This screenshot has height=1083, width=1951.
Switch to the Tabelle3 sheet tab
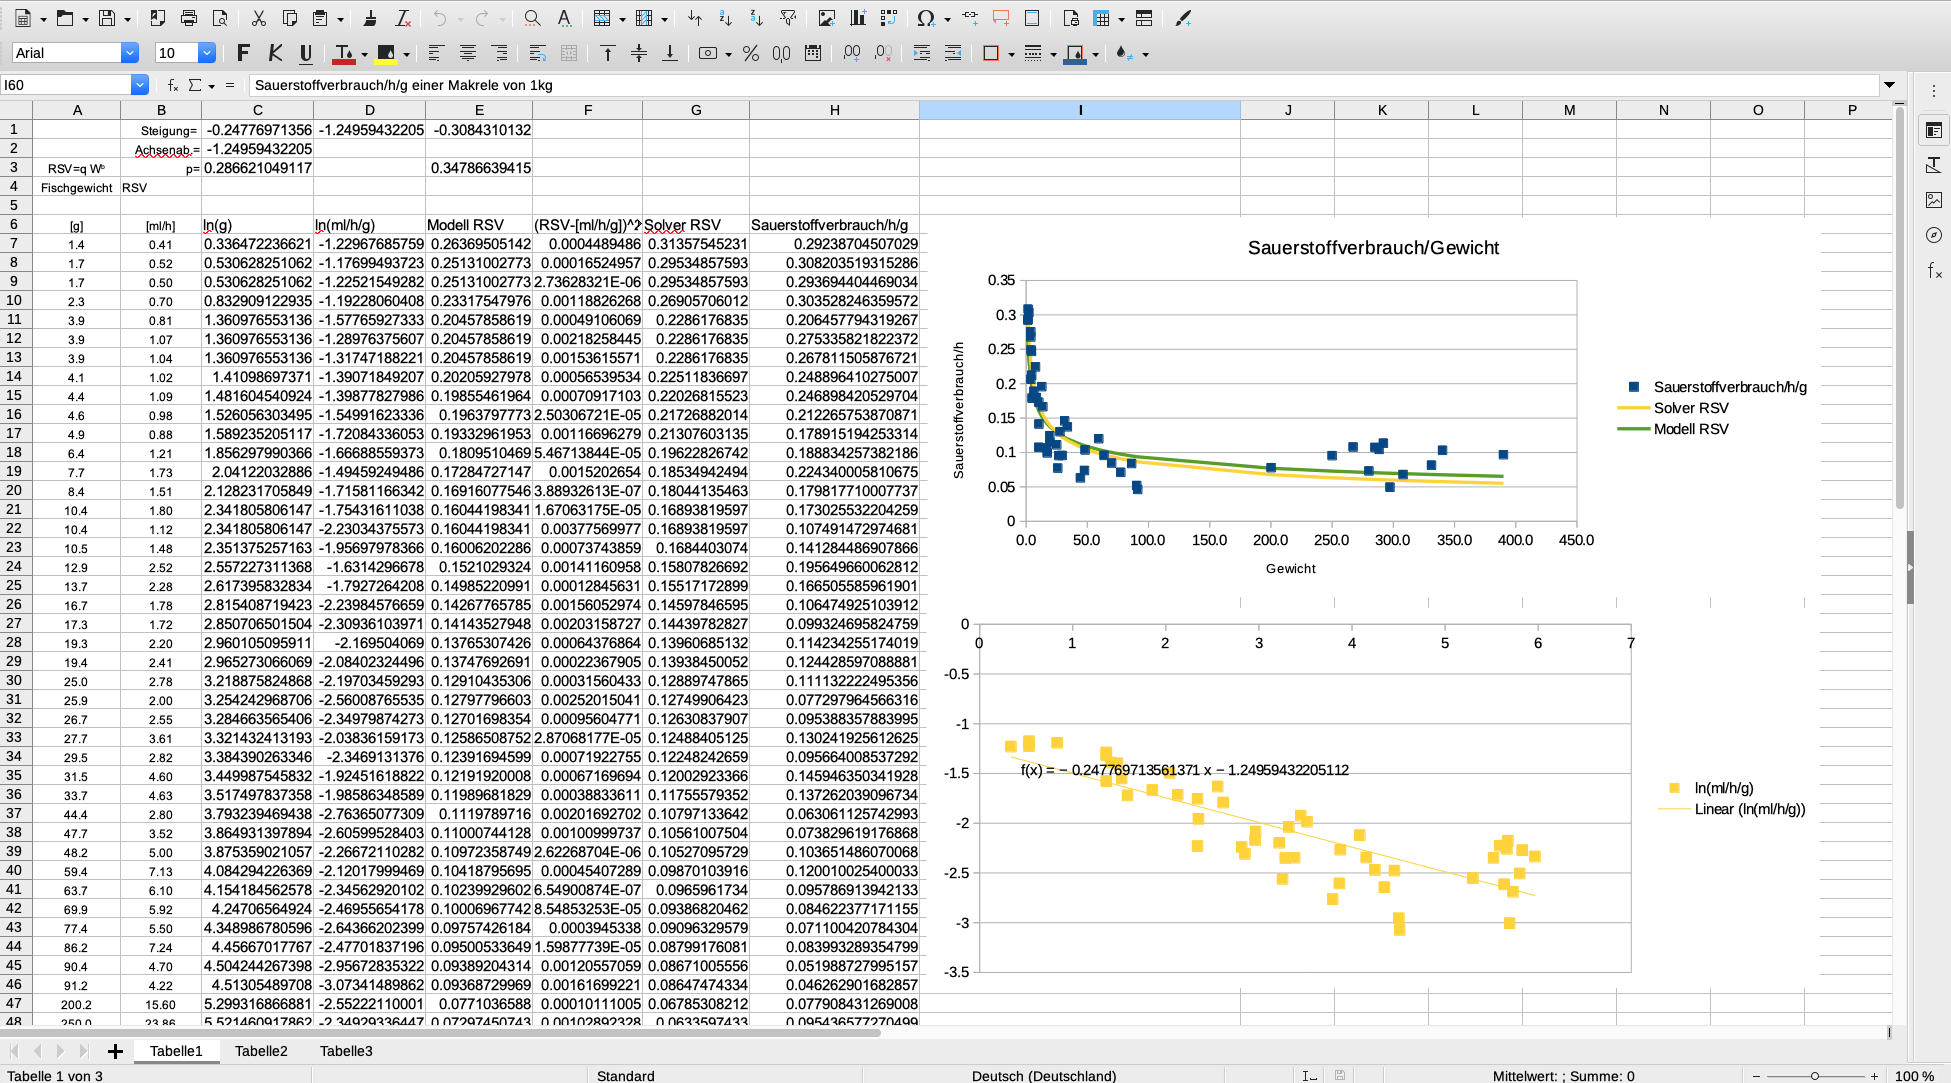346,1051
